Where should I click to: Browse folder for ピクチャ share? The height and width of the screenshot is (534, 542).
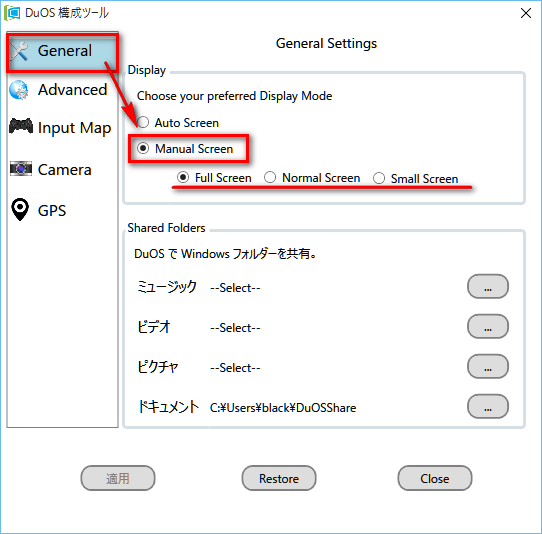(x=488, y=366)
